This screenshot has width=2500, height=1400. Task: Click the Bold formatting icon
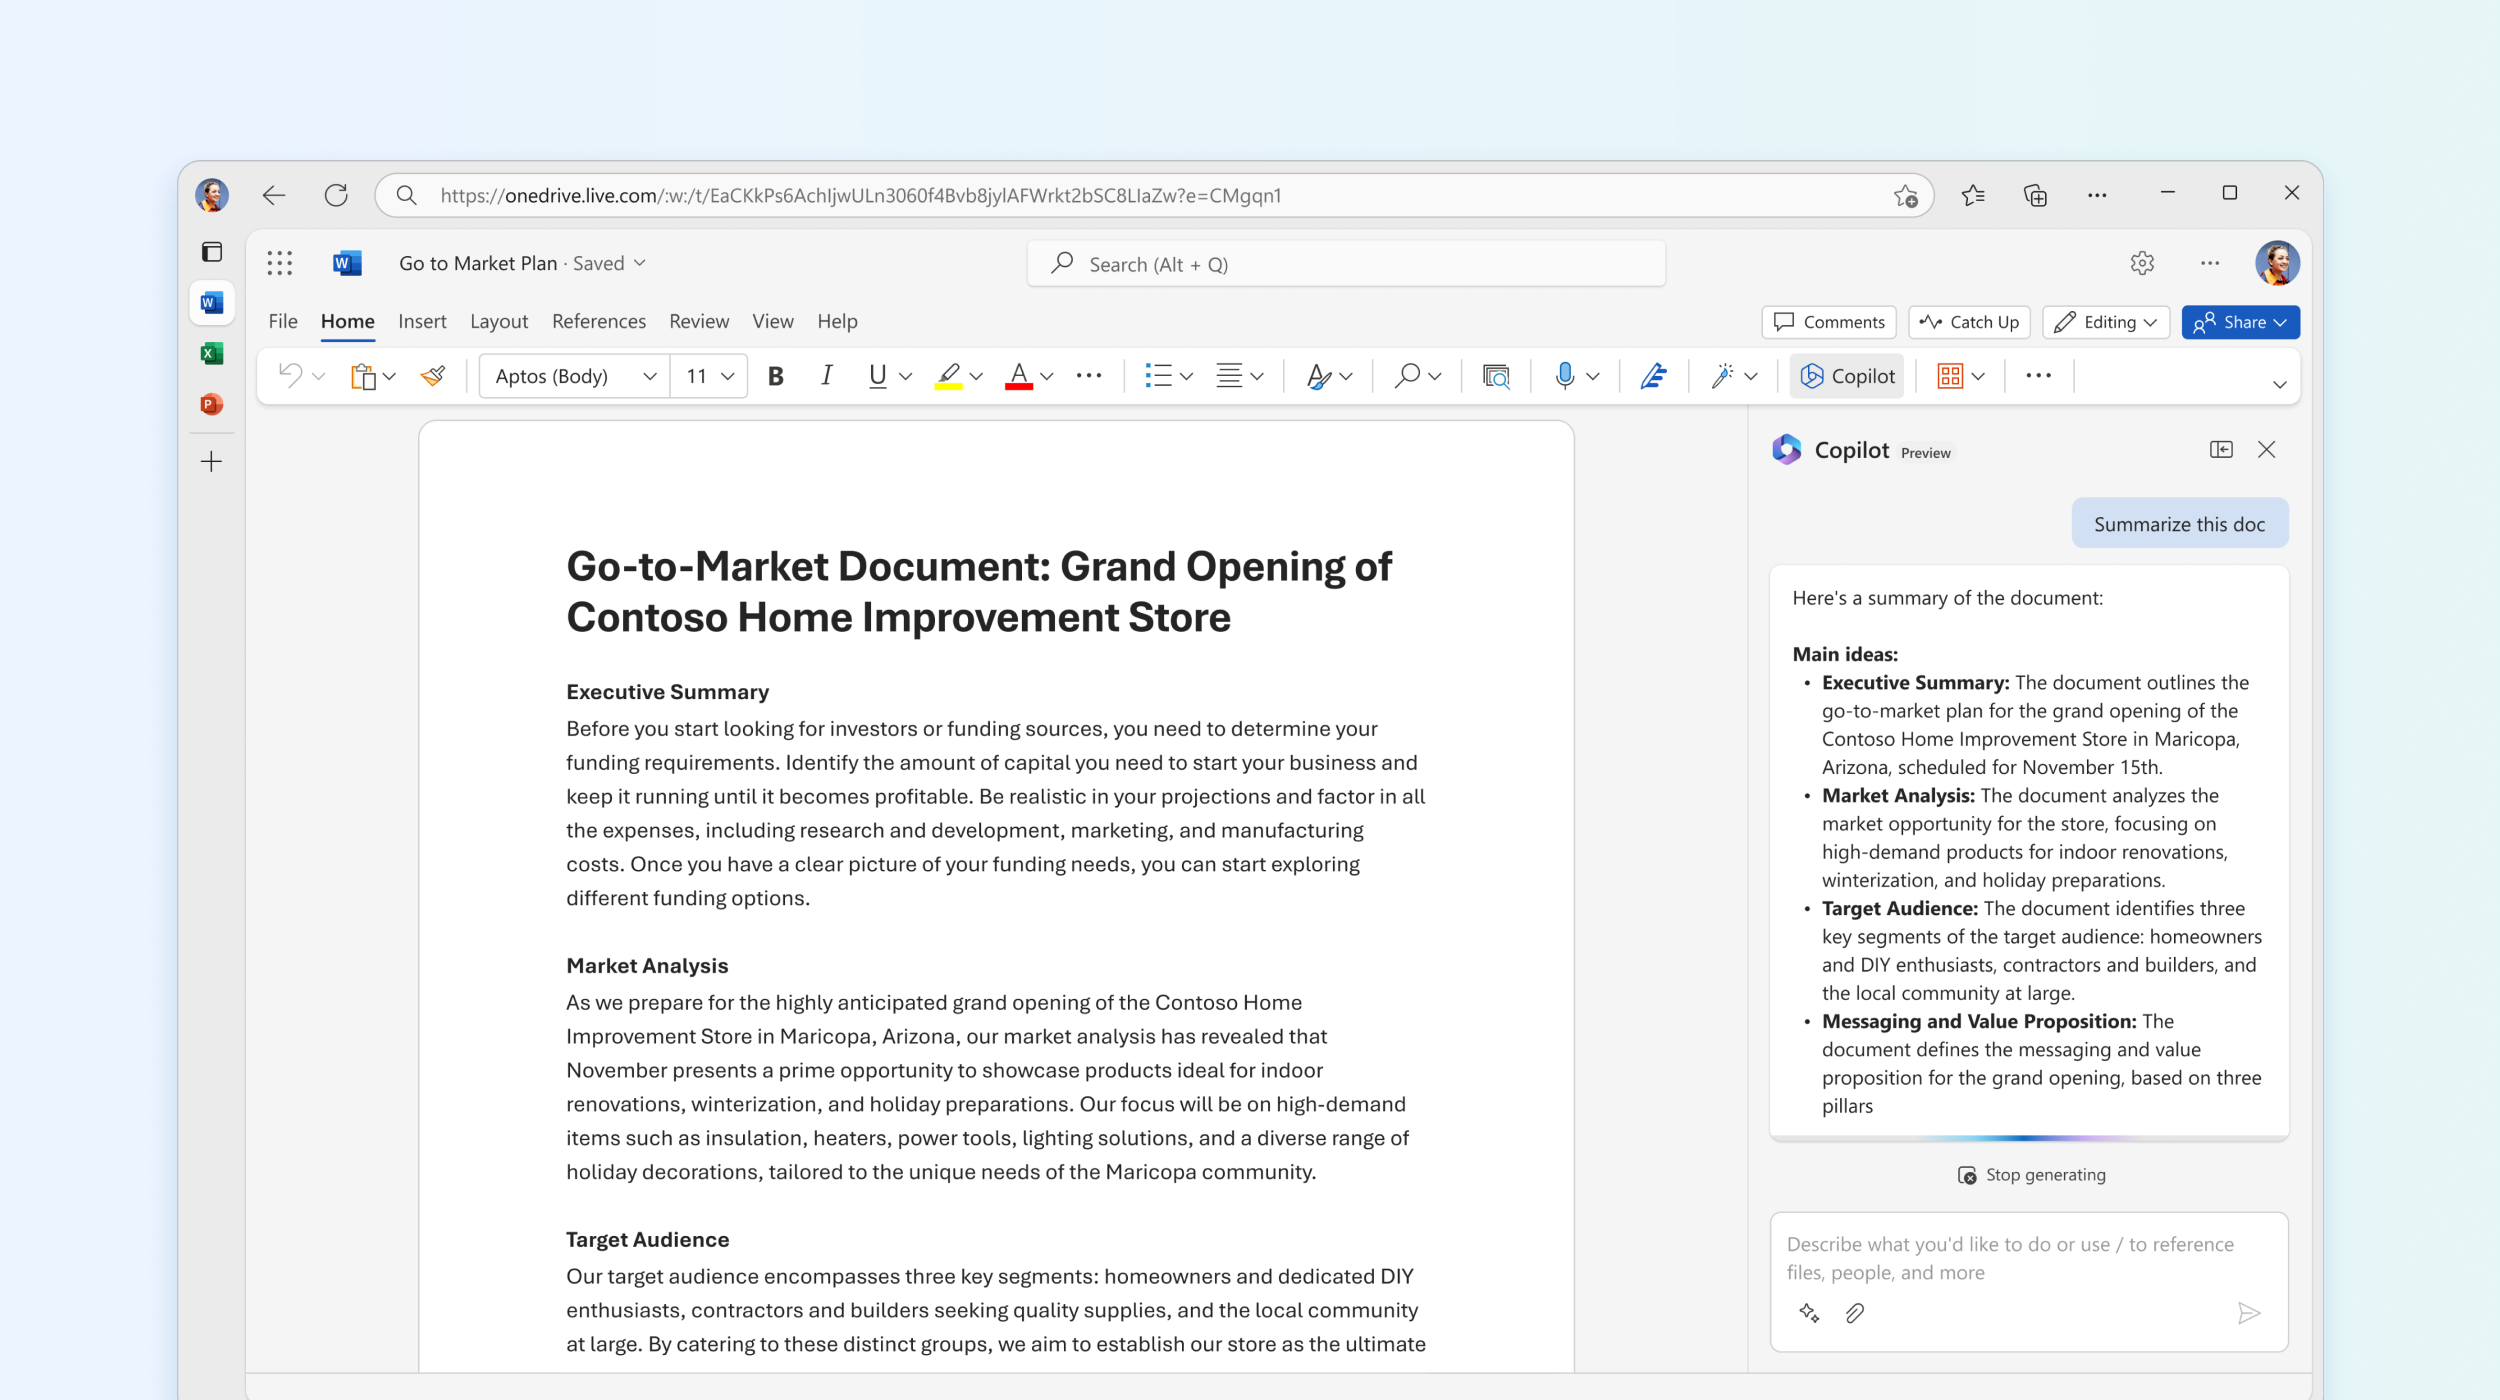773,374
